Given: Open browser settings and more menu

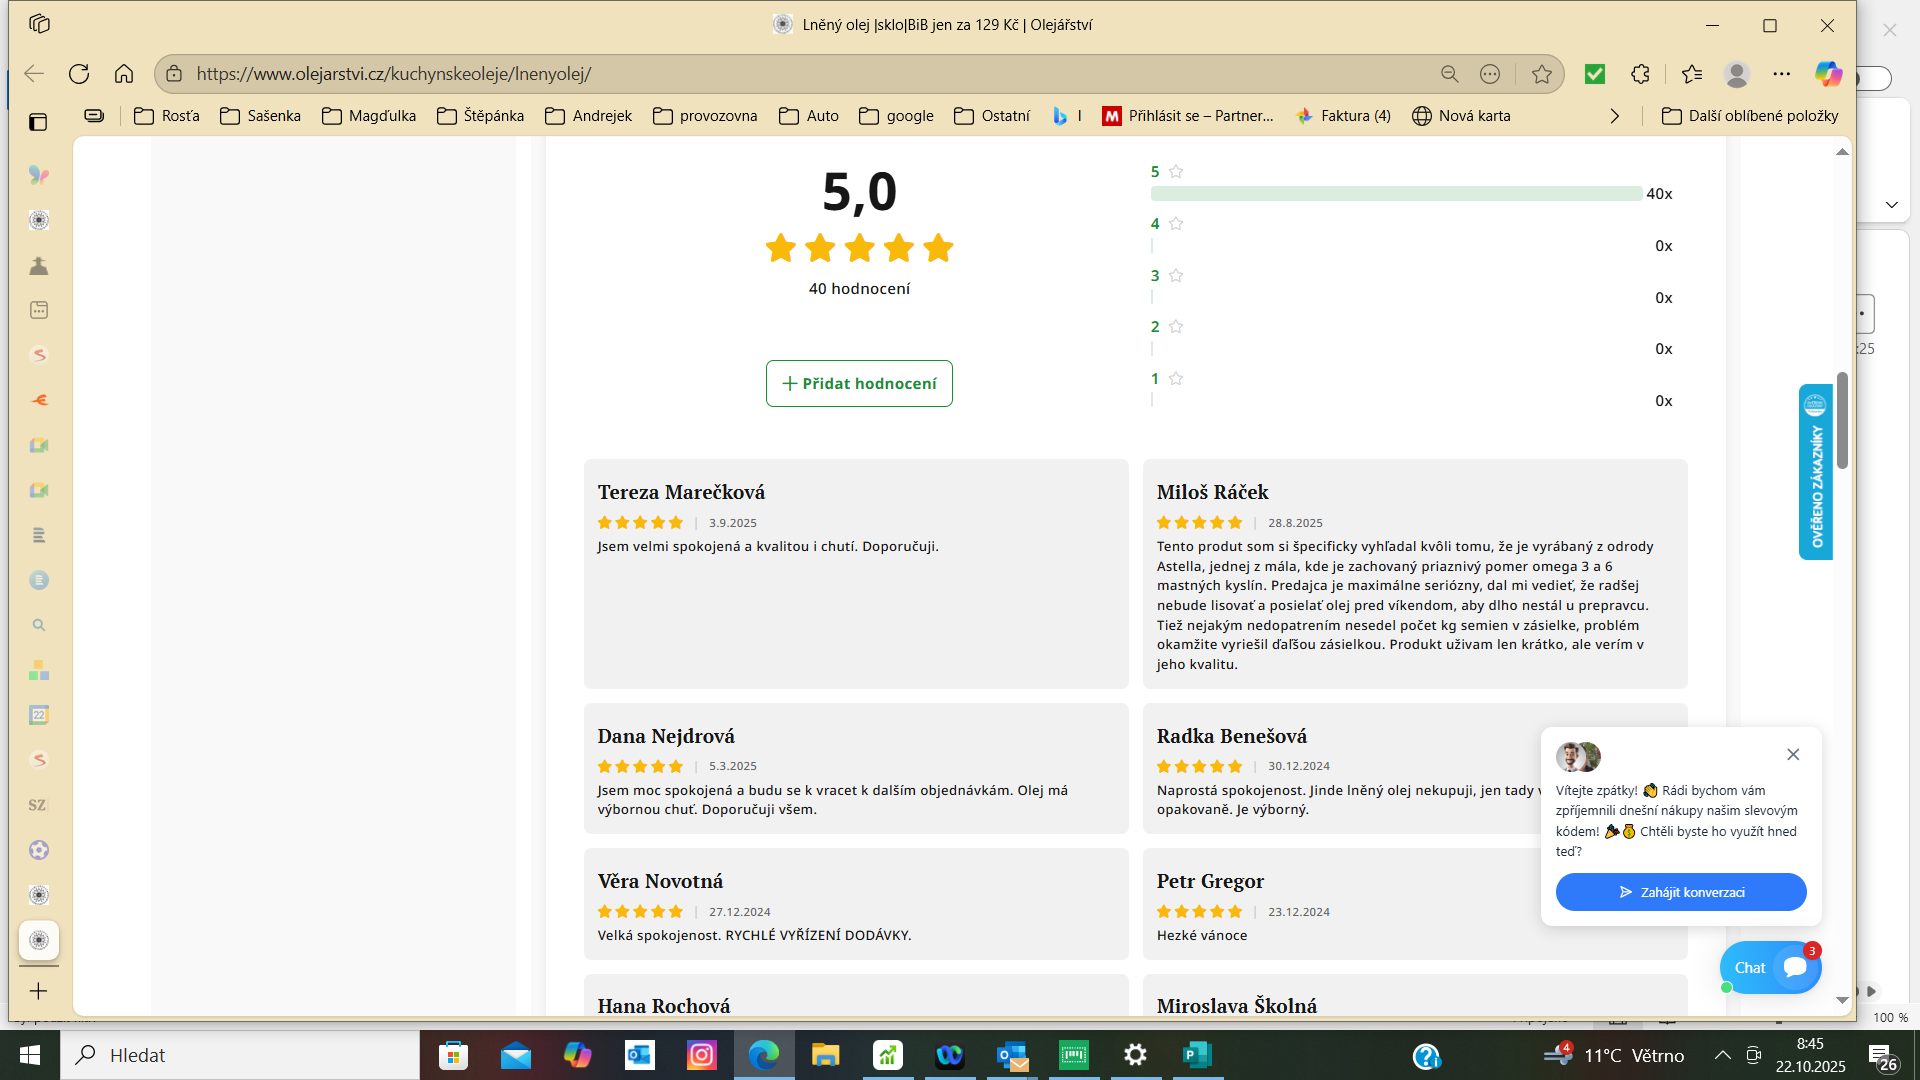Looking at the screenshot, I should (x=1781, y=74).
